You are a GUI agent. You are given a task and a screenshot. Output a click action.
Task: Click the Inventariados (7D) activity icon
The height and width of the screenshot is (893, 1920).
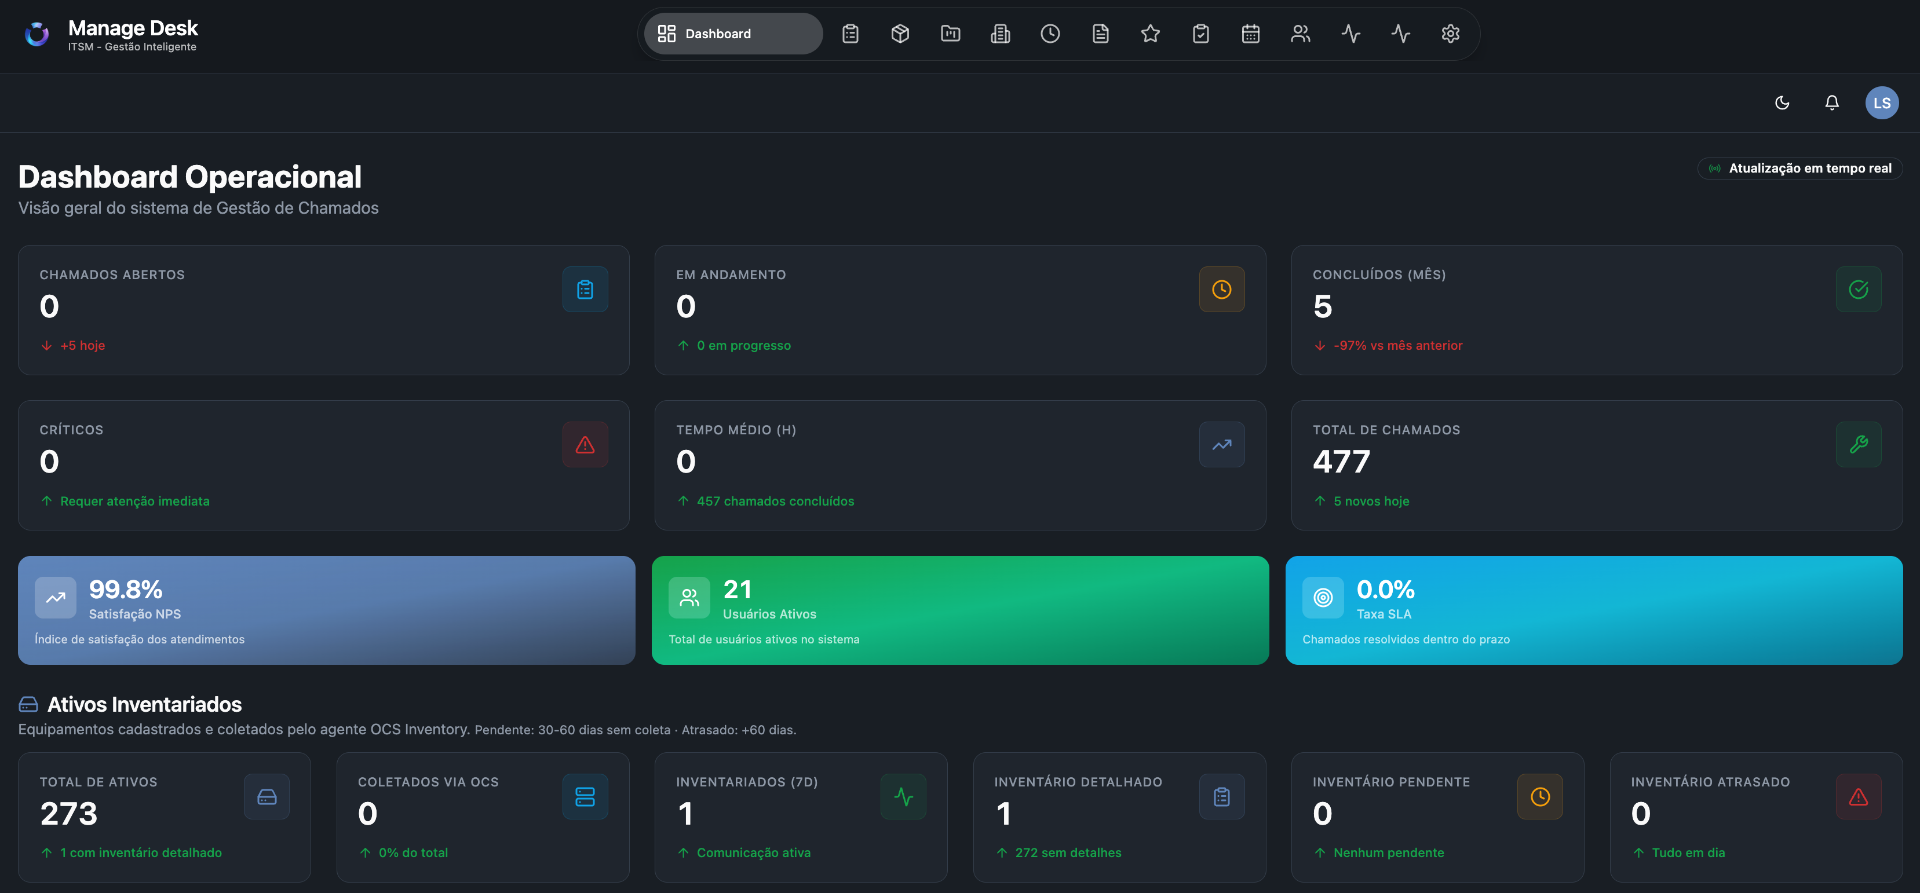coord(904,797)
